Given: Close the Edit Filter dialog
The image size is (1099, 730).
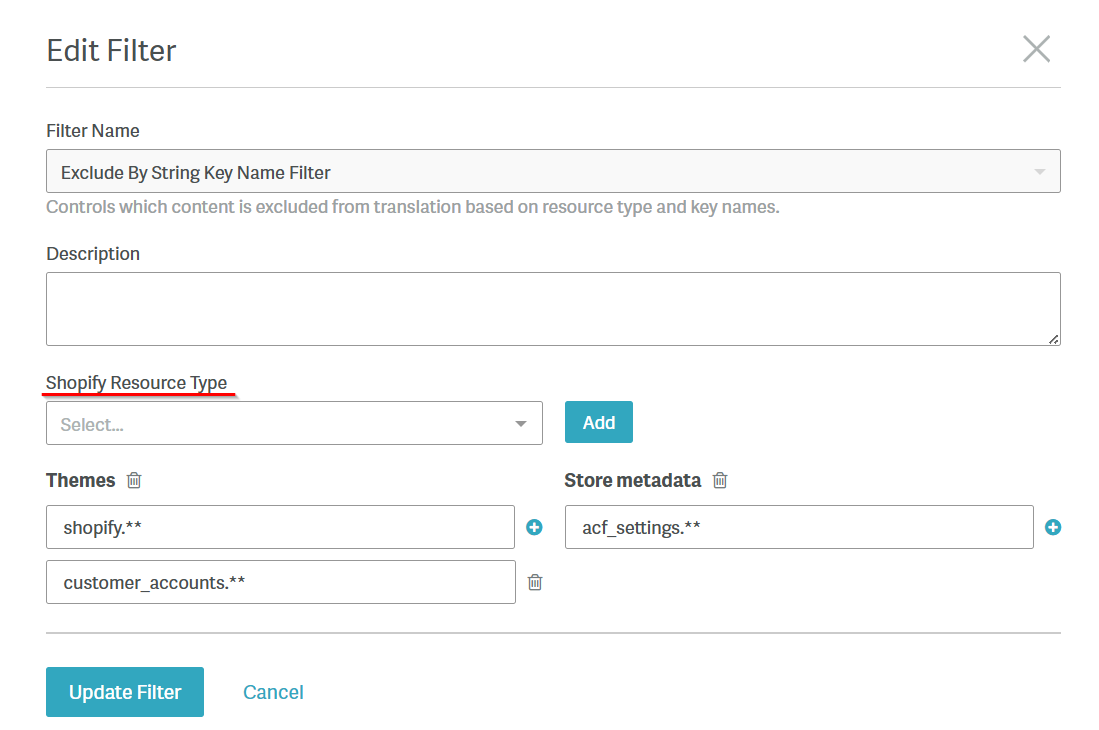Looking at the screenshot, I should coord(1036,49).
